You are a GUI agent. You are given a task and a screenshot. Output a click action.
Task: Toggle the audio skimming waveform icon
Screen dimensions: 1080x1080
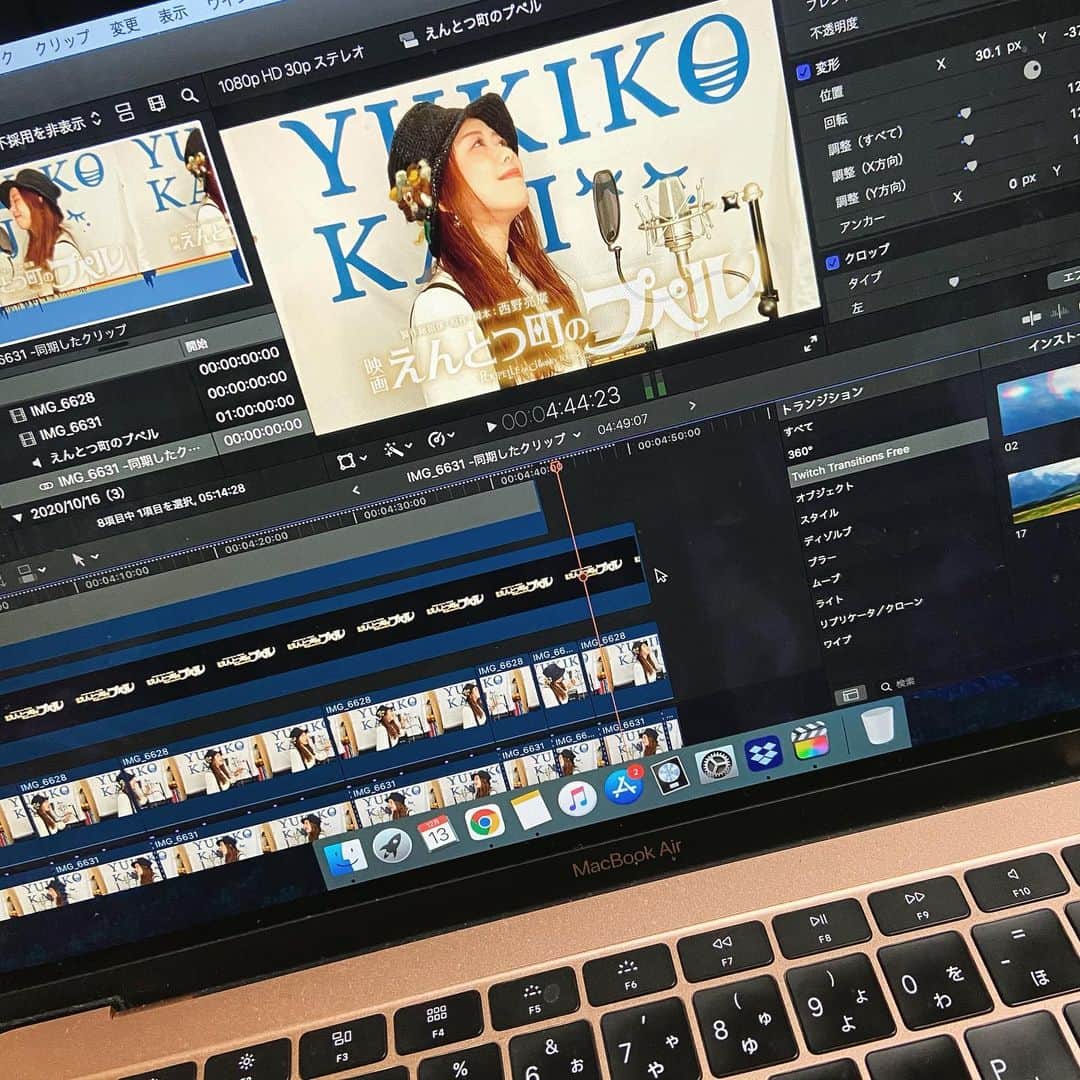pyautogui.click(x=1059, y=312)
